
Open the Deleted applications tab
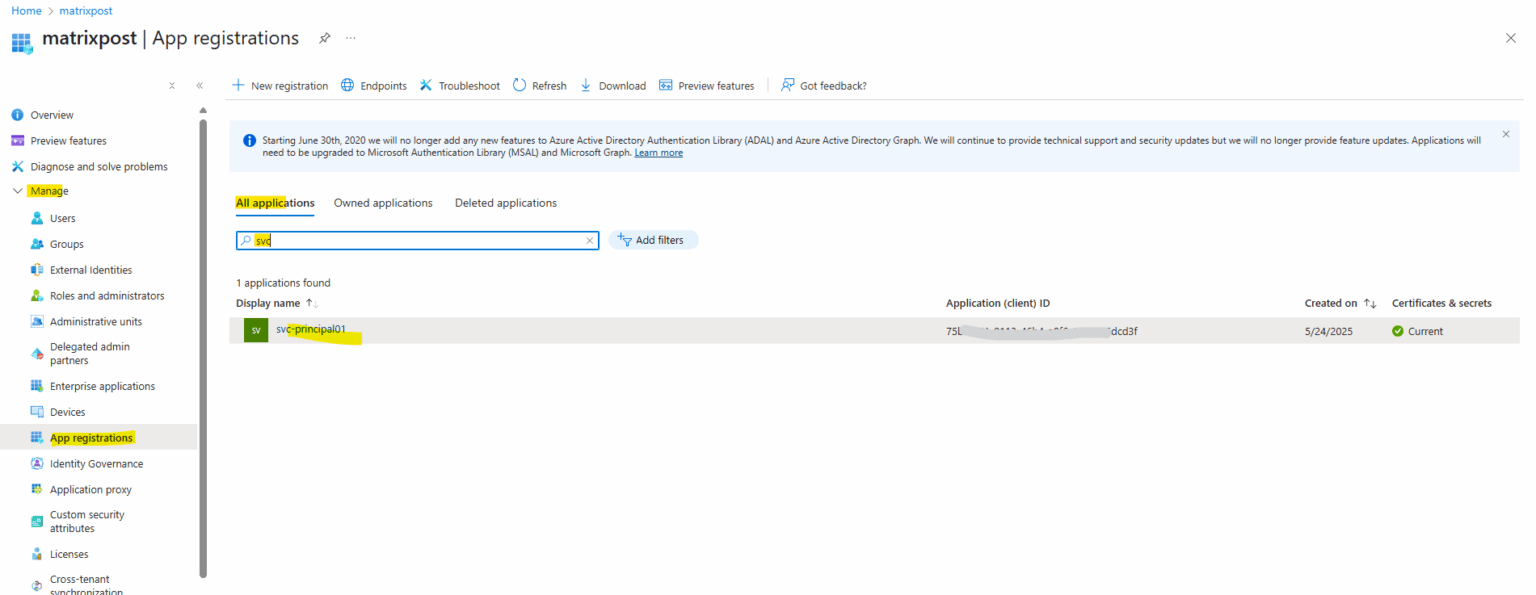point(505,203)
